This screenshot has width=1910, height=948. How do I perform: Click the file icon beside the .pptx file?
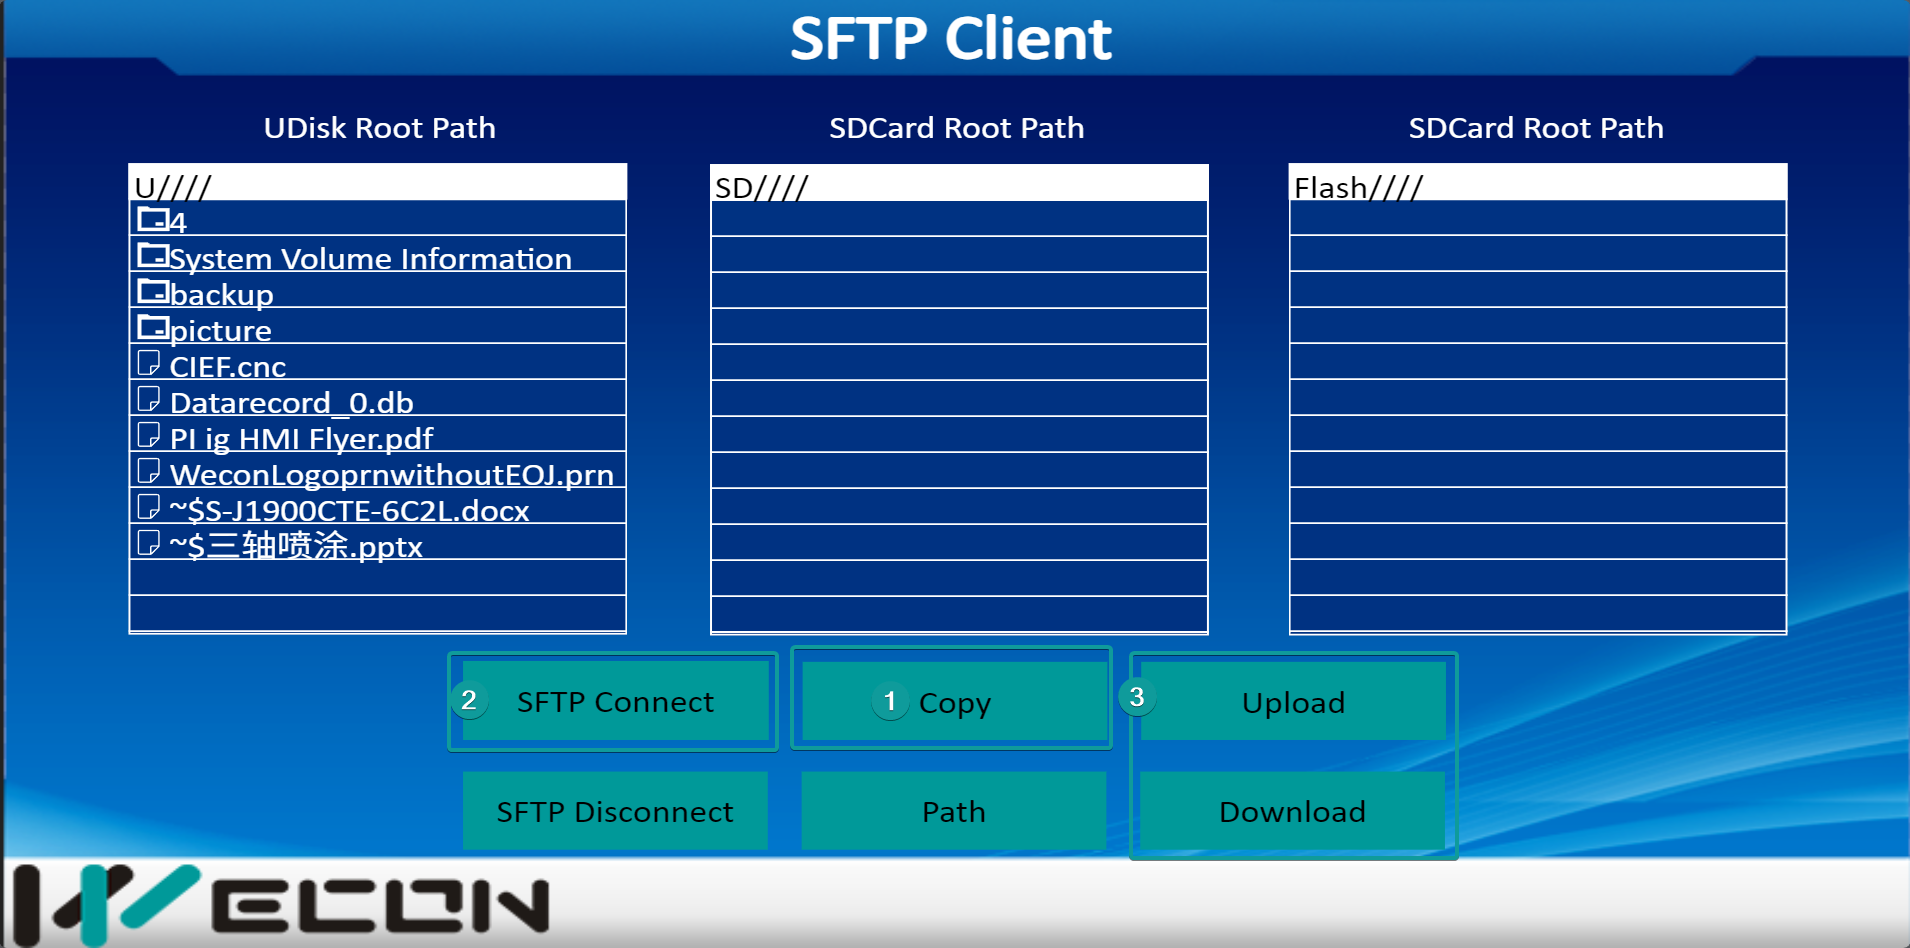pos(148,543)
